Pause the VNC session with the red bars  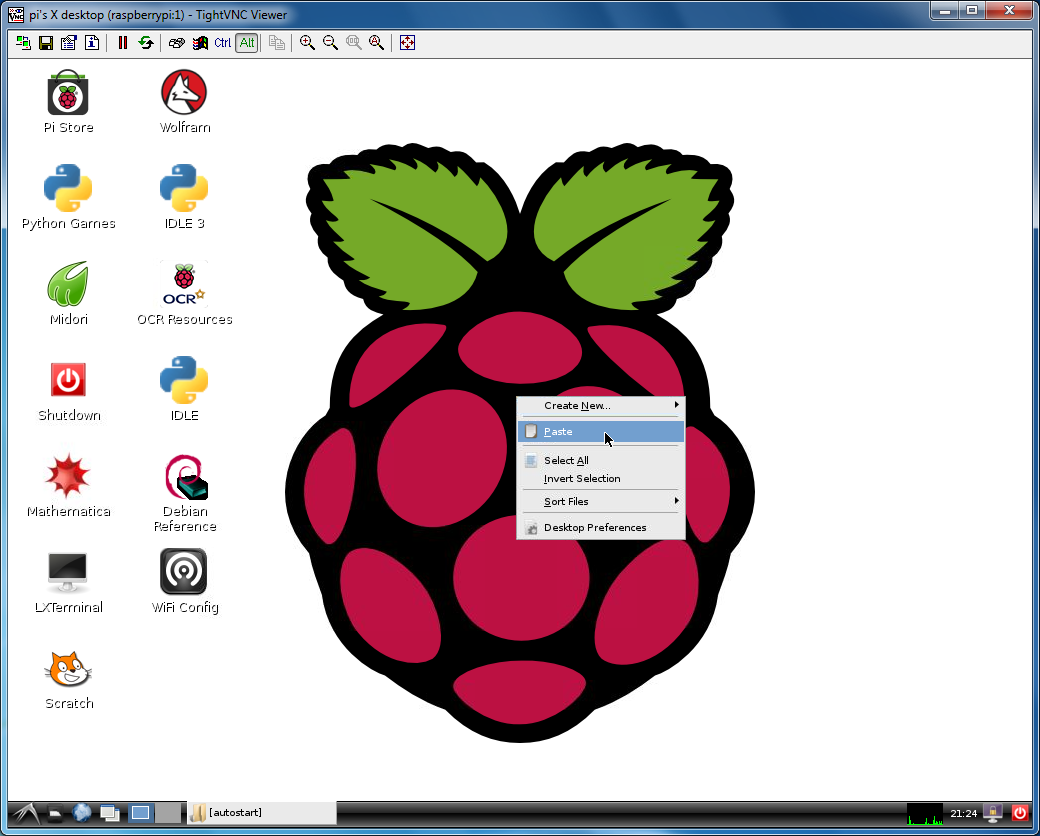[x=123, y=43]
